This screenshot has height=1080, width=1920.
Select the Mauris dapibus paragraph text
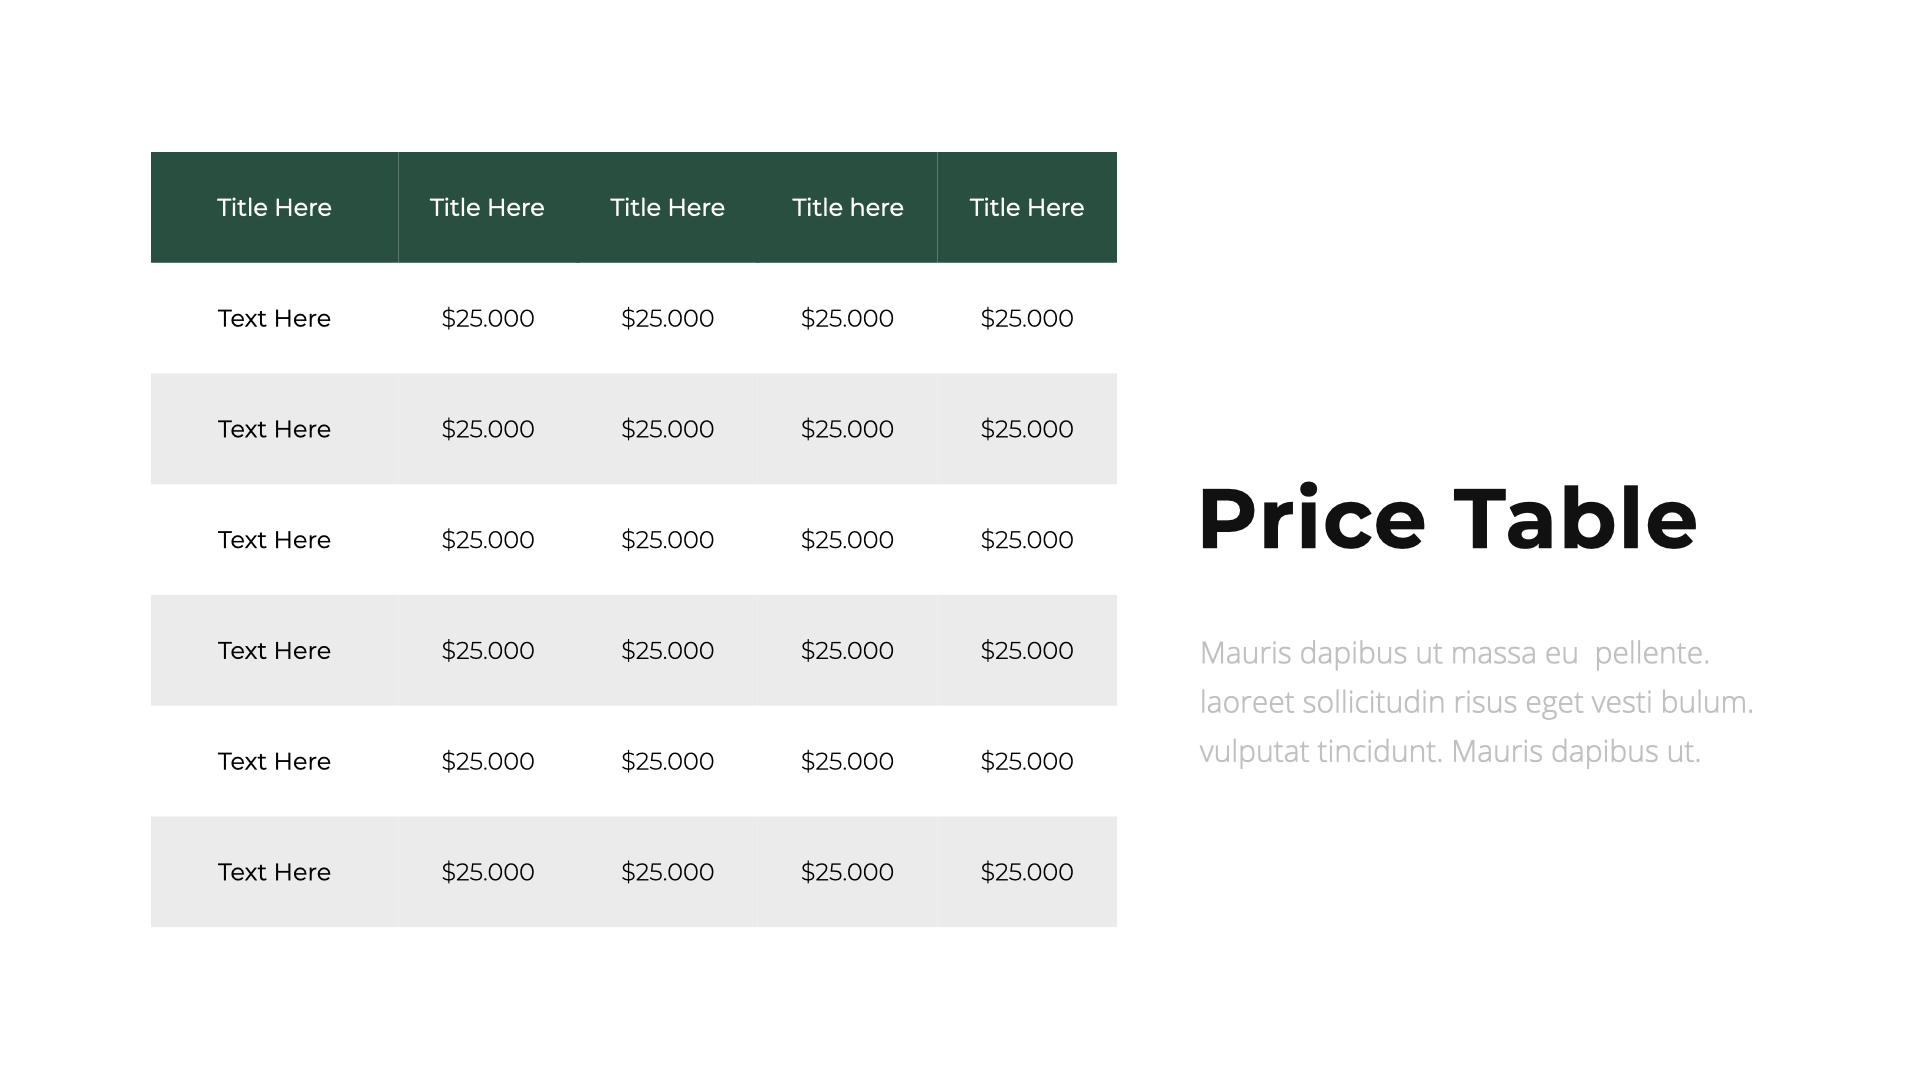coord(1476,702)
